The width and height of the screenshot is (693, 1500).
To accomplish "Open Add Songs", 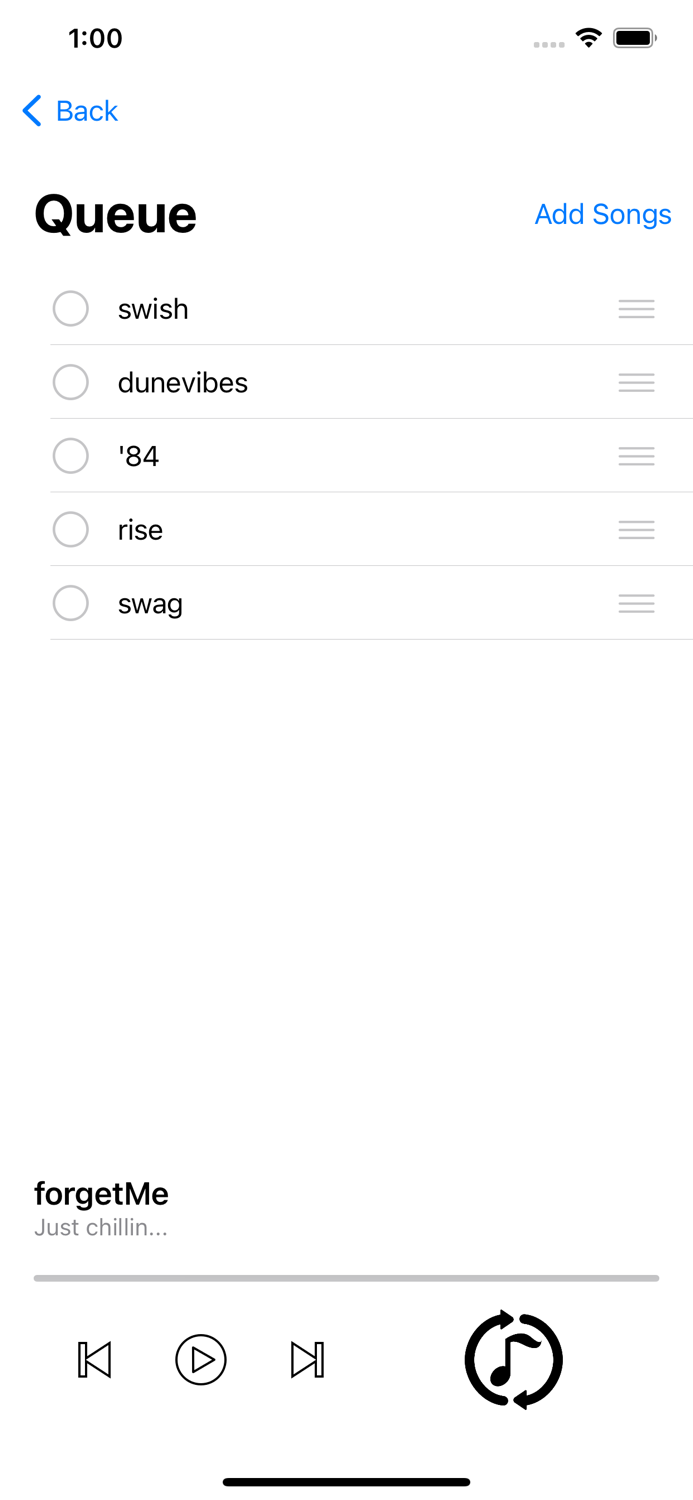I will (602, 214).
